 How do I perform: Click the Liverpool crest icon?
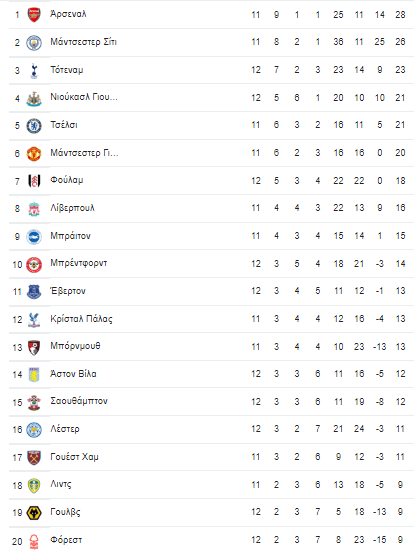34,209
